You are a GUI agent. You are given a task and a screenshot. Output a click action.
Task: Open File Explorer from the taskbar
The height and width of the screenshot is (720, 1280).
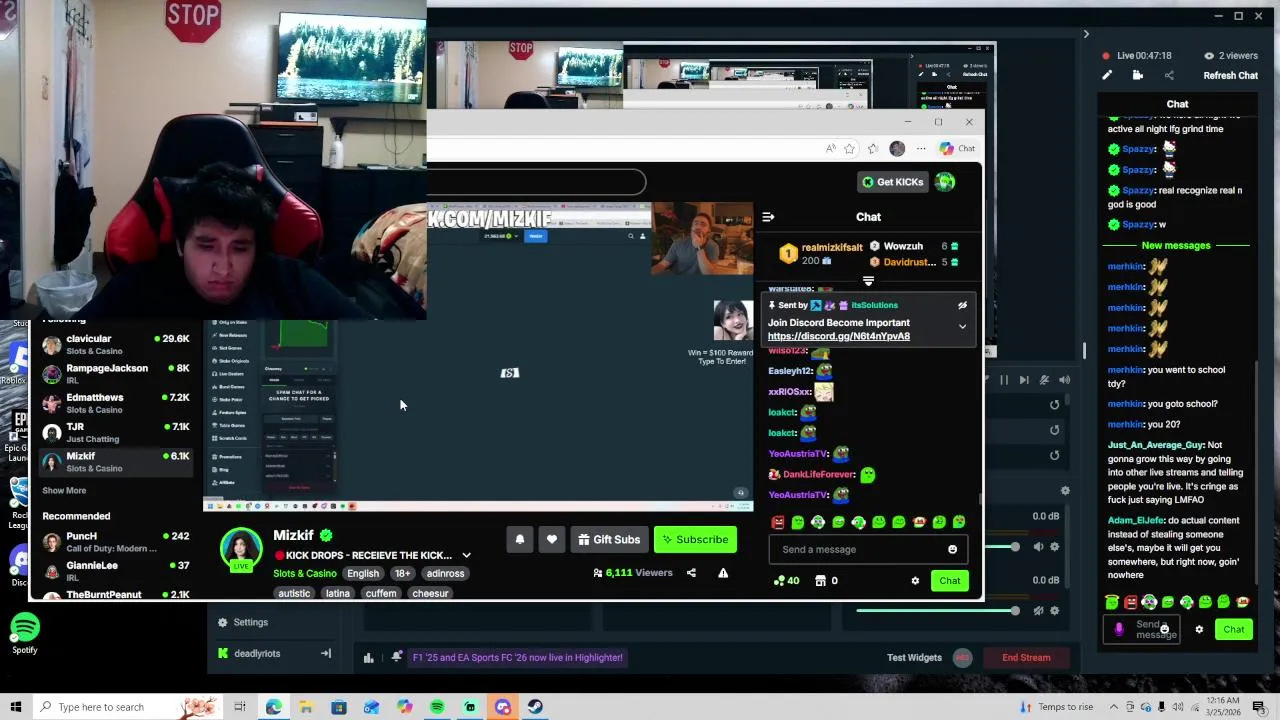click(306, 707)
